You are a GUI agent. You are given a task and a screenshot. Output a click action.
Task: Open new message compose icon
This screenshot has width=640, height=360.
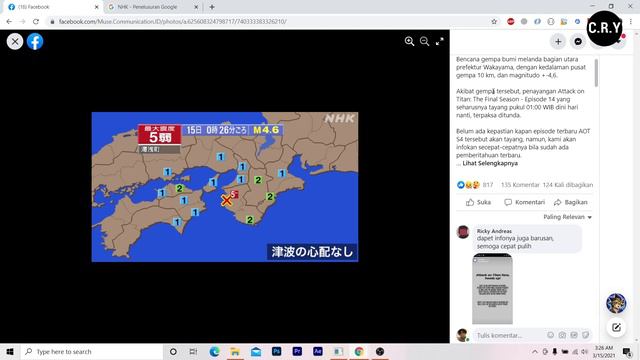(616, 327)
